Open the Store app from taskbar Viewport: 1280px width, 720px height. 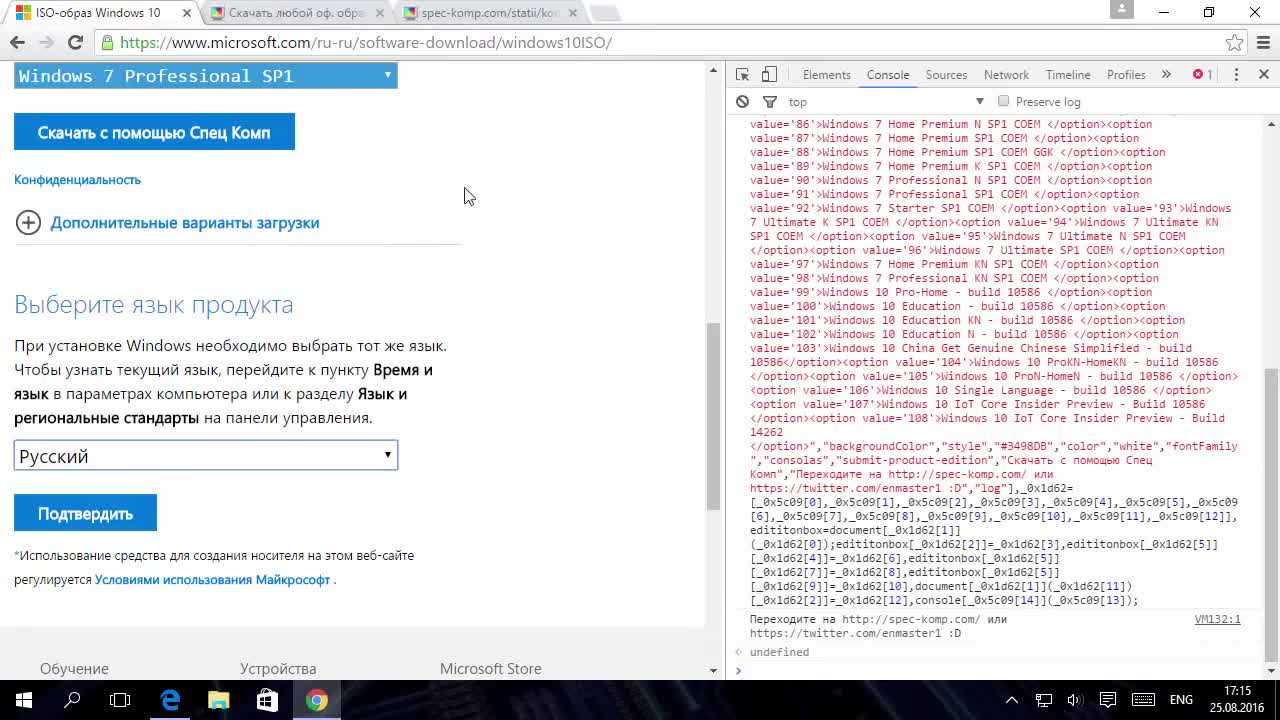click(267, 700)
